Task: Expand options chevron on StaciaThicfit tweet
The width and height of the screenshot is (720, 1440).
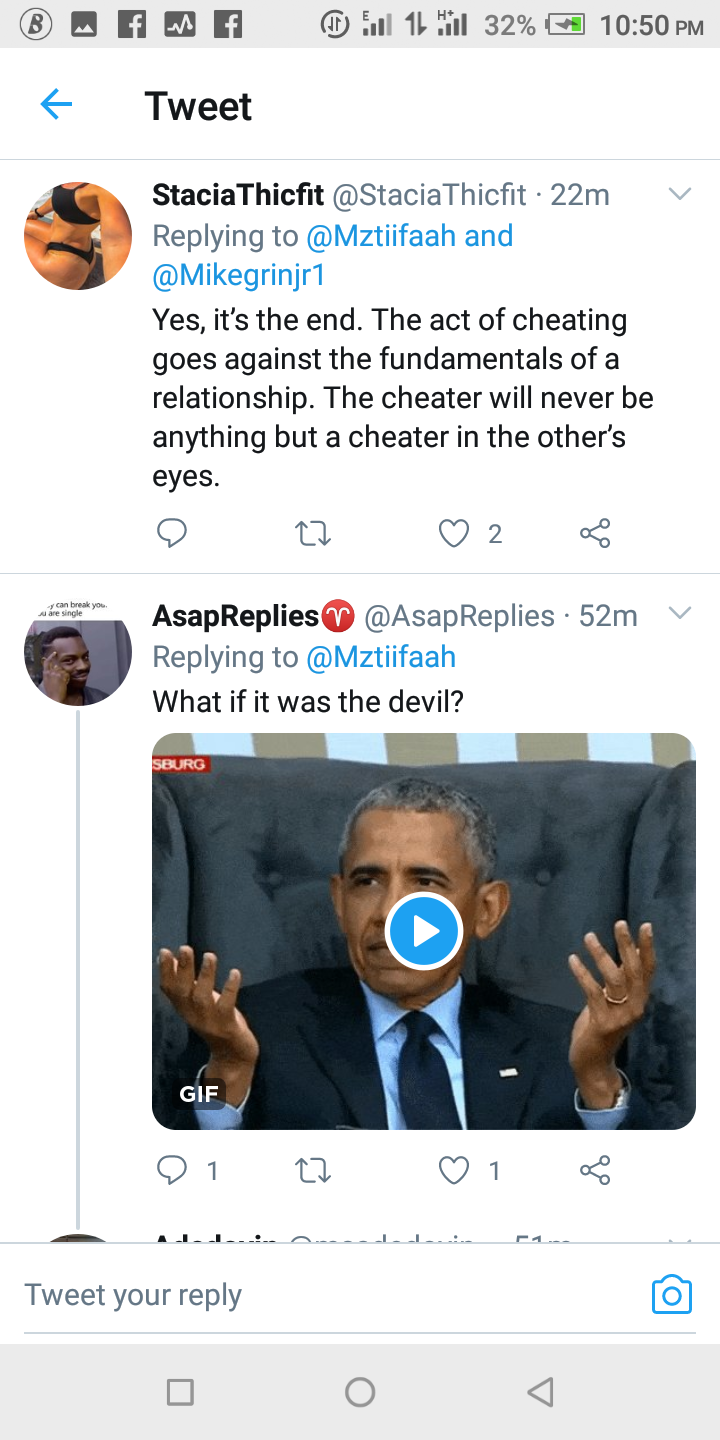Action: click(680, 194)
